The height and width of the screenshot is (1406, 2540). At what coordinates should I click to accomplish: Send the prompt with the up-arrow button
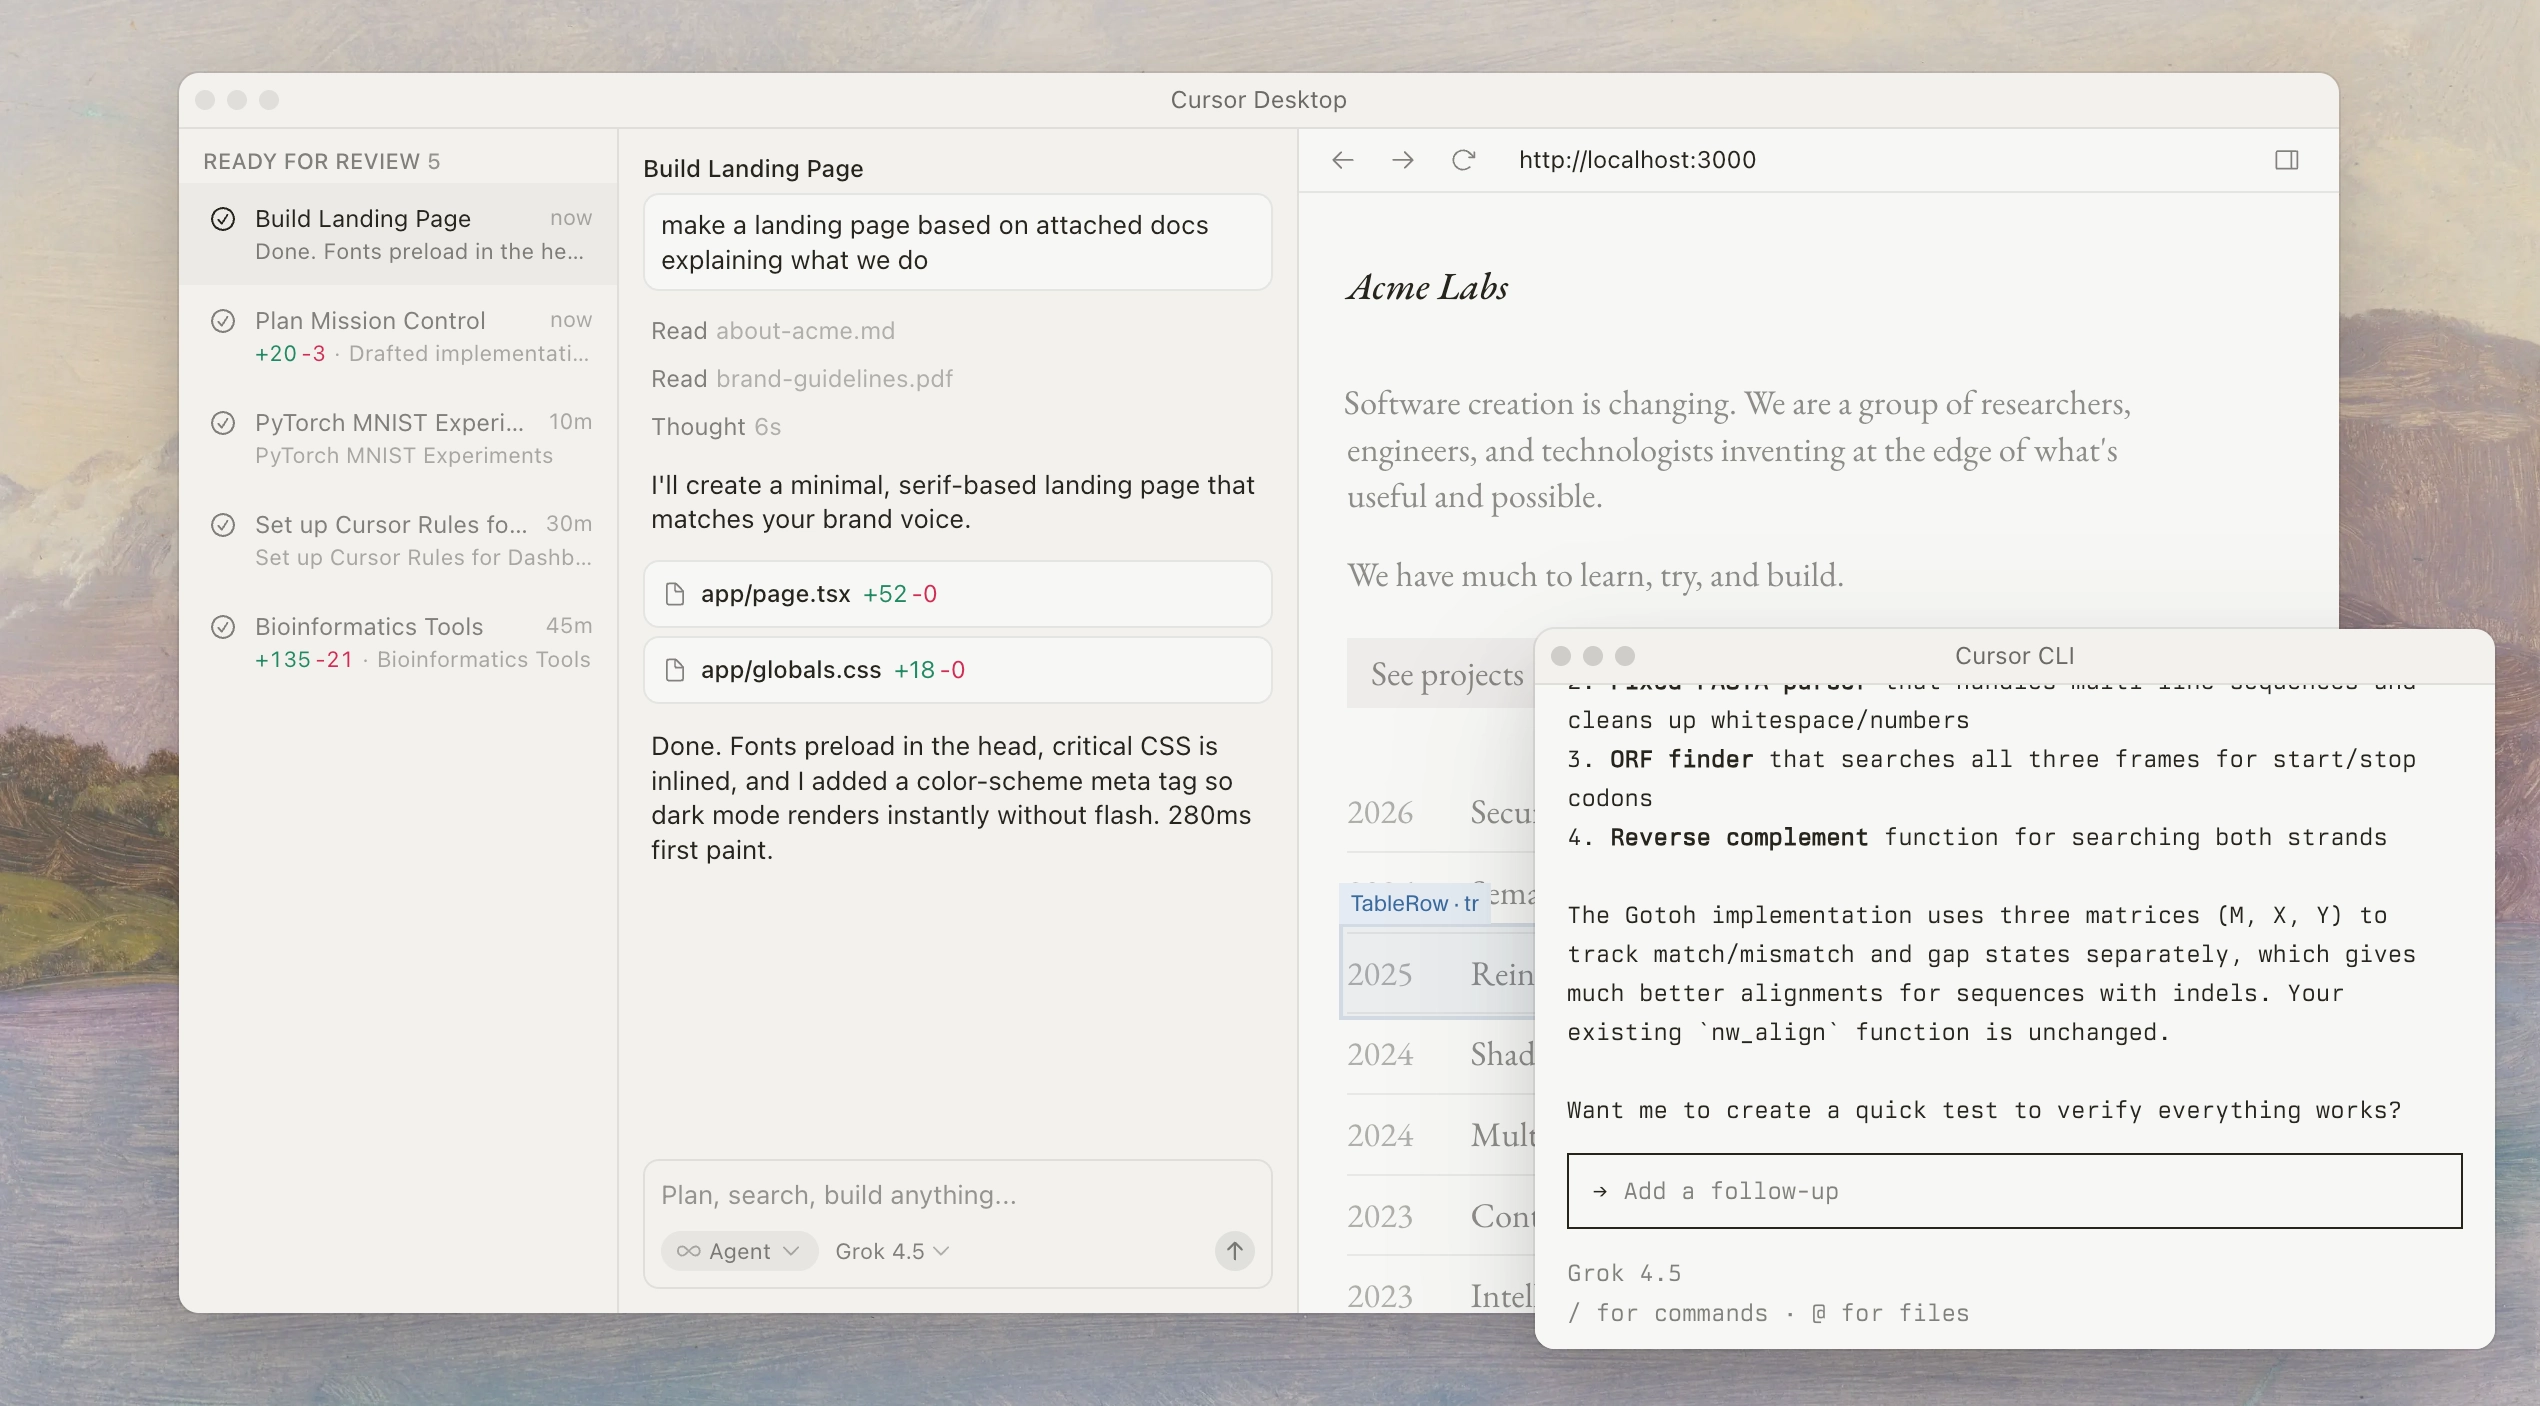coord(1235,1251)
